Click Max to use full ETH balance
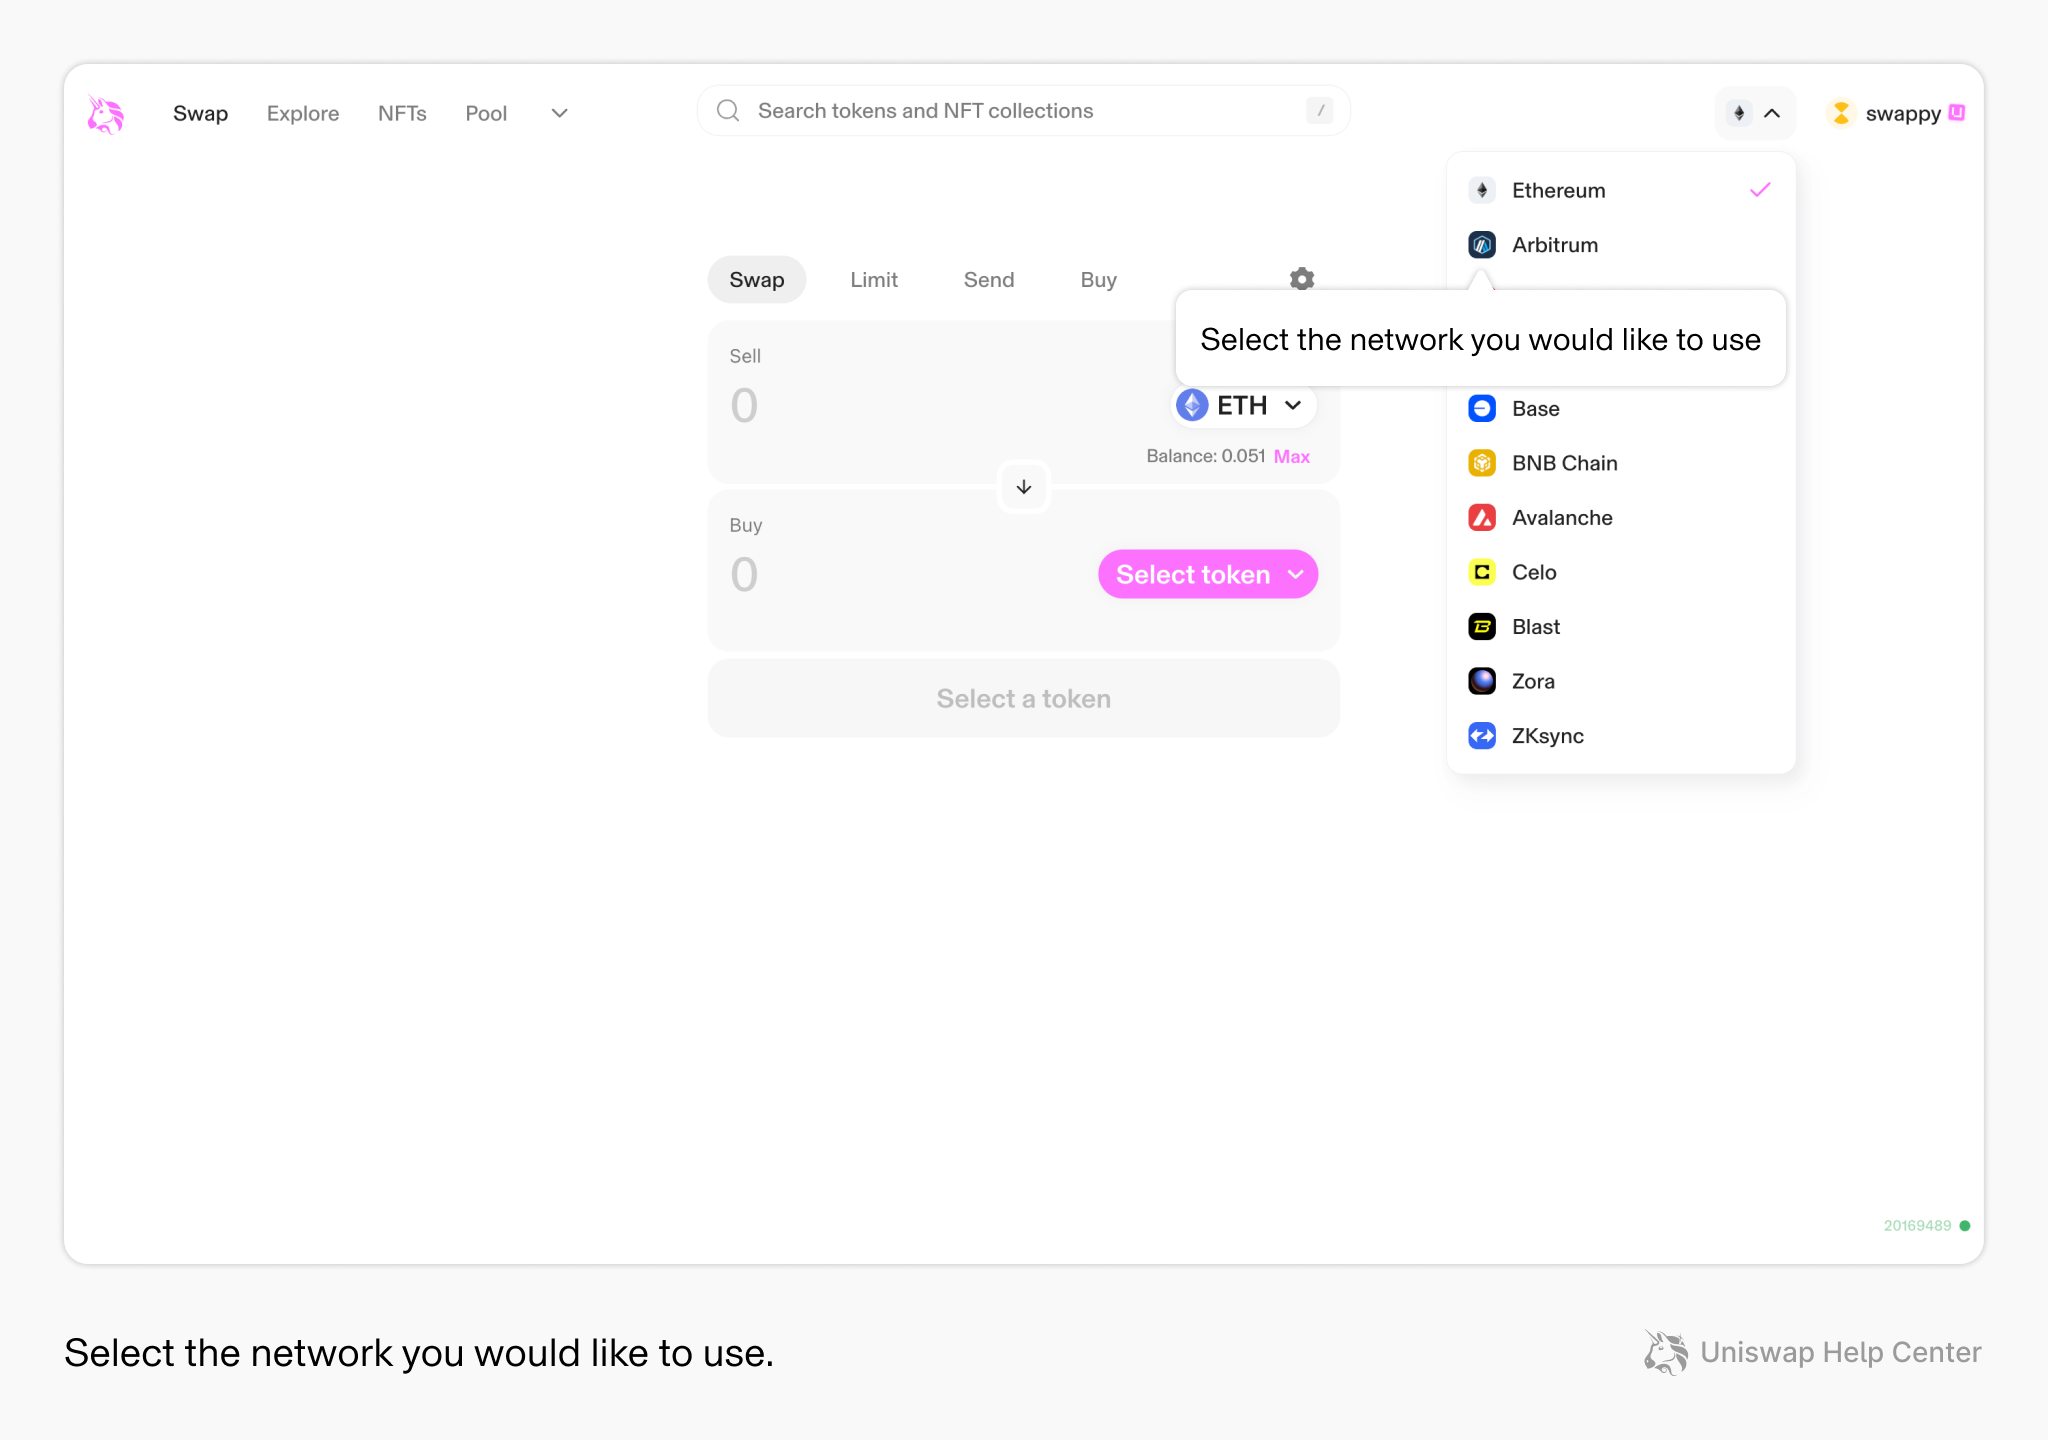Screen dimensions: 2048x1440 [x=1291, y=456]
